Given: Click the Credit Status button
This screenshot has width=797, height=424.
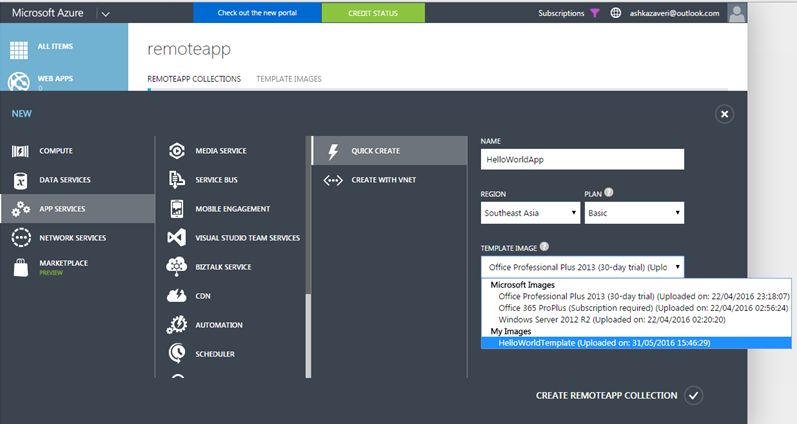Looking at the screenshot, I should [x=373, y=13].
